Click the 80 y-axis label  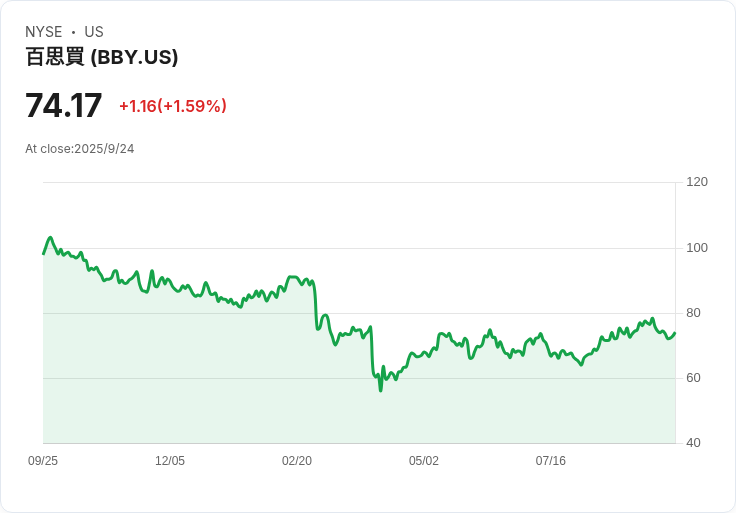tap(695, 313)
